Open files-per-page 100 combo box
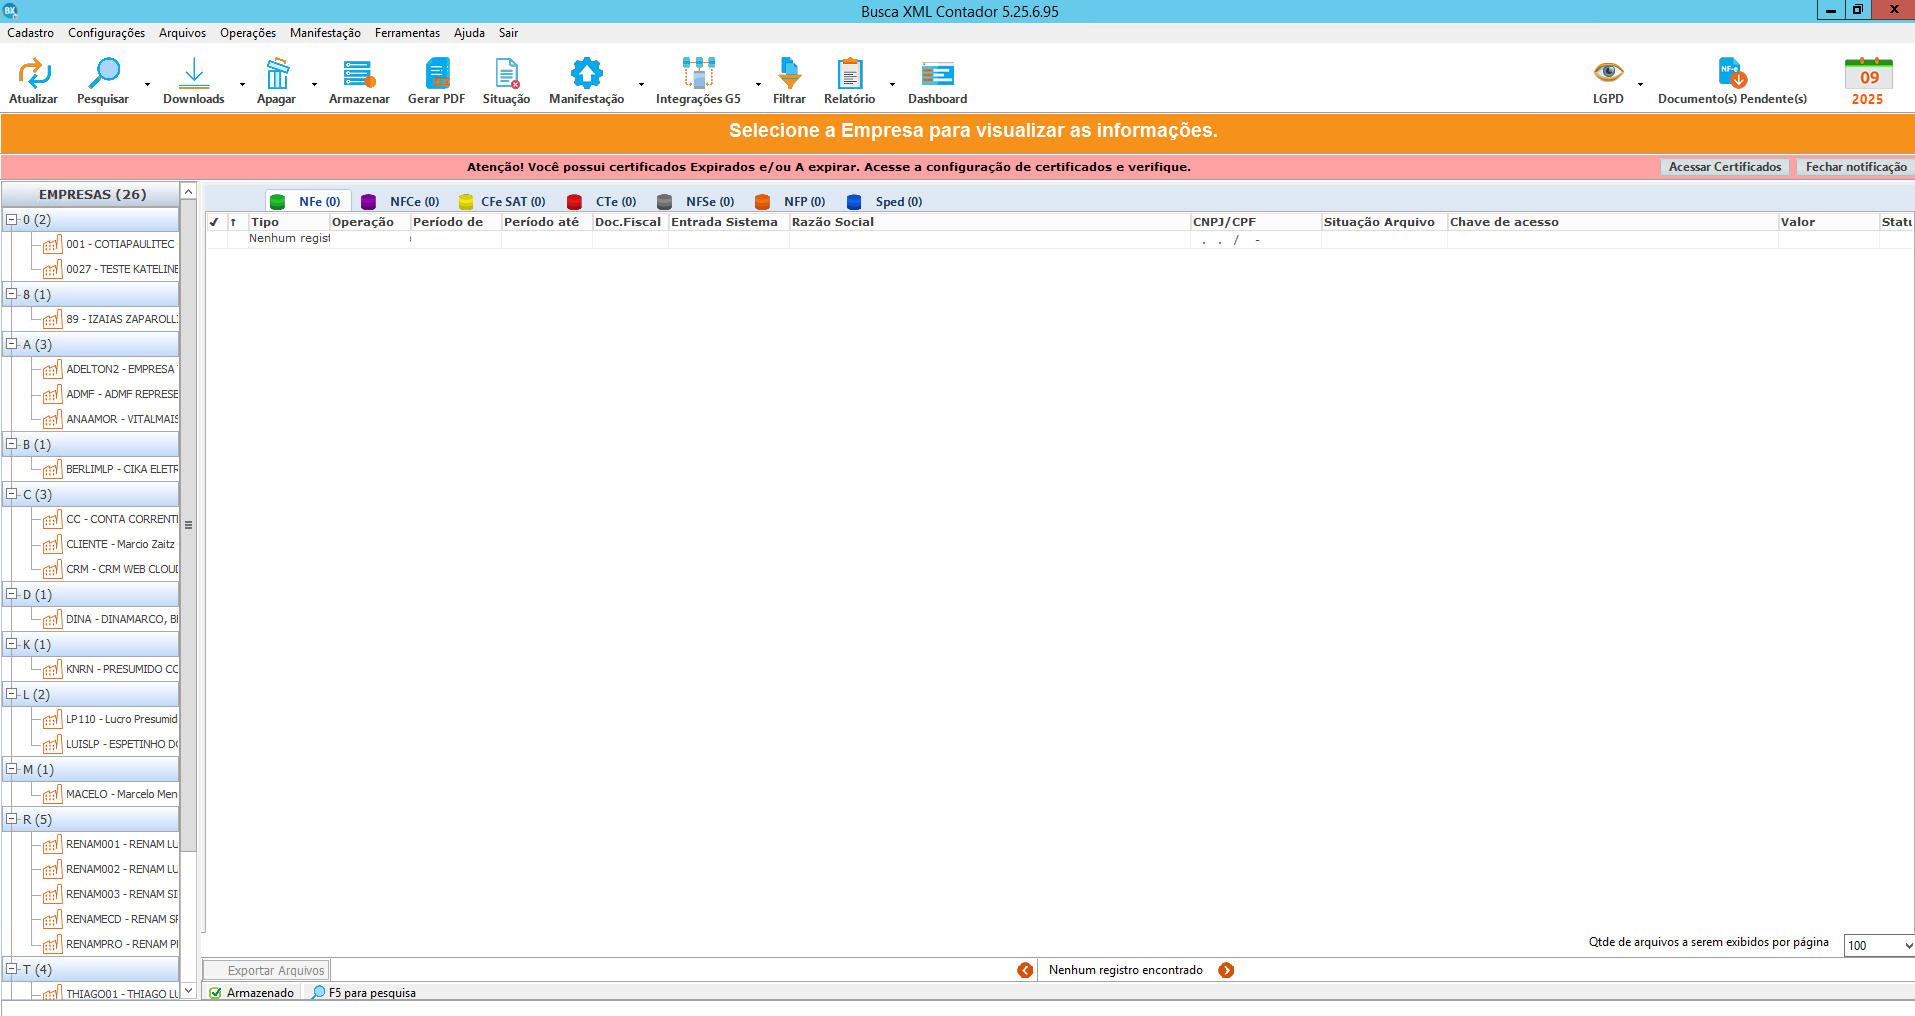 coord(1879,946)
